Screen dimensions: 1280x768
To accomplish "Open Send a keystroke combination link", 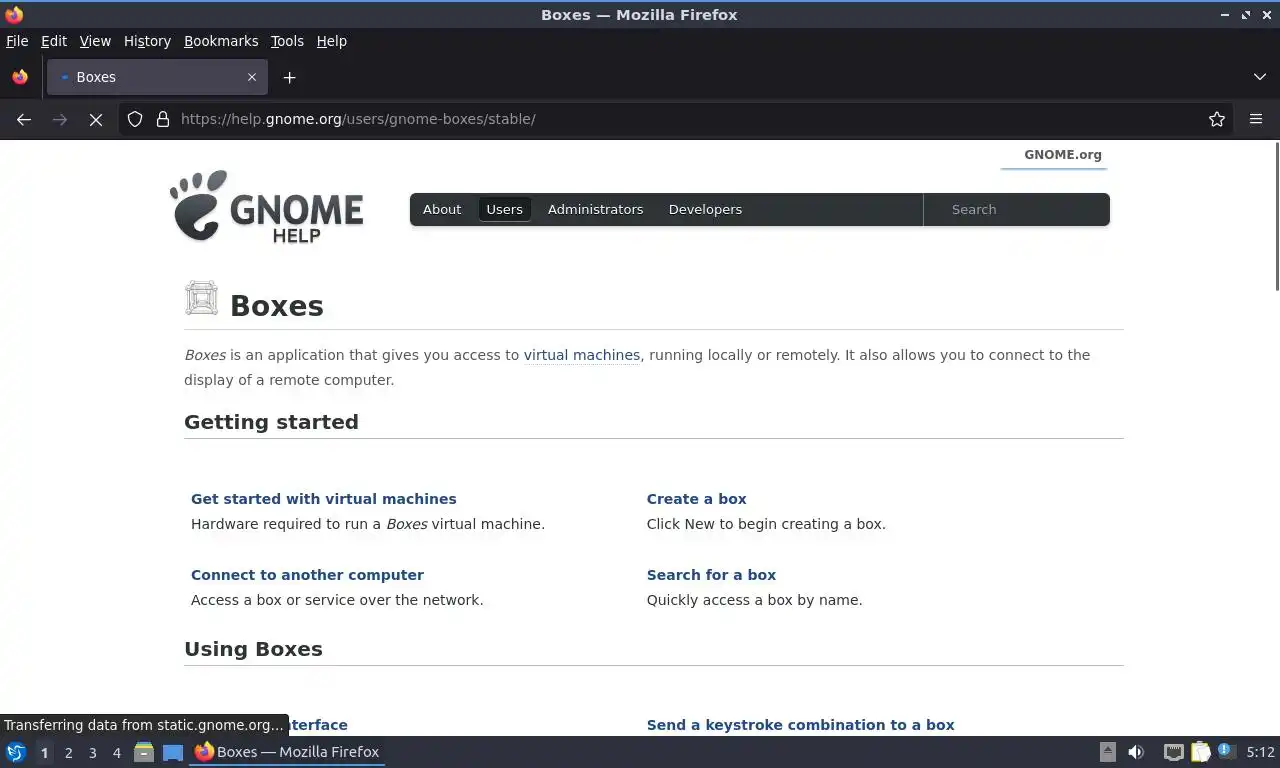I will [801, 725].
